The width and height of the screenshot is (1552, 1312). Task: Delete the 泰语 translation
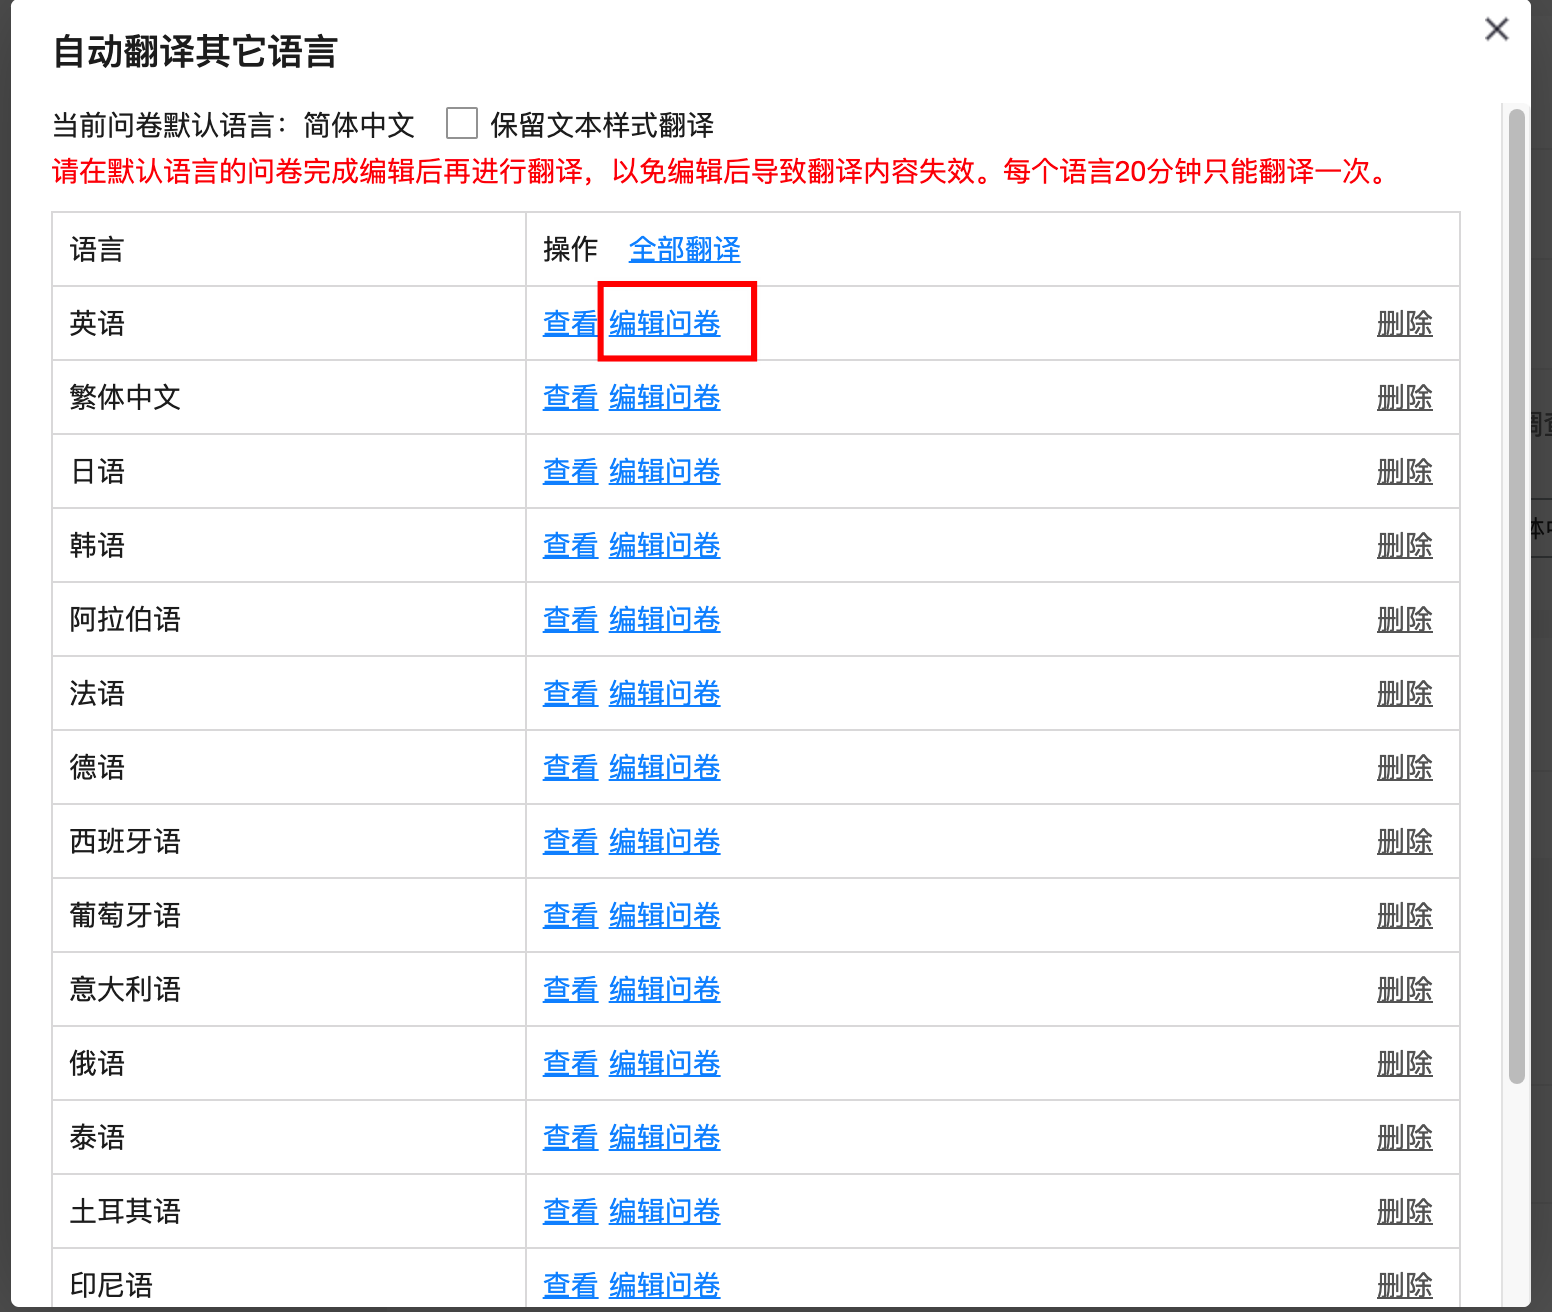coord(1405,1137)
